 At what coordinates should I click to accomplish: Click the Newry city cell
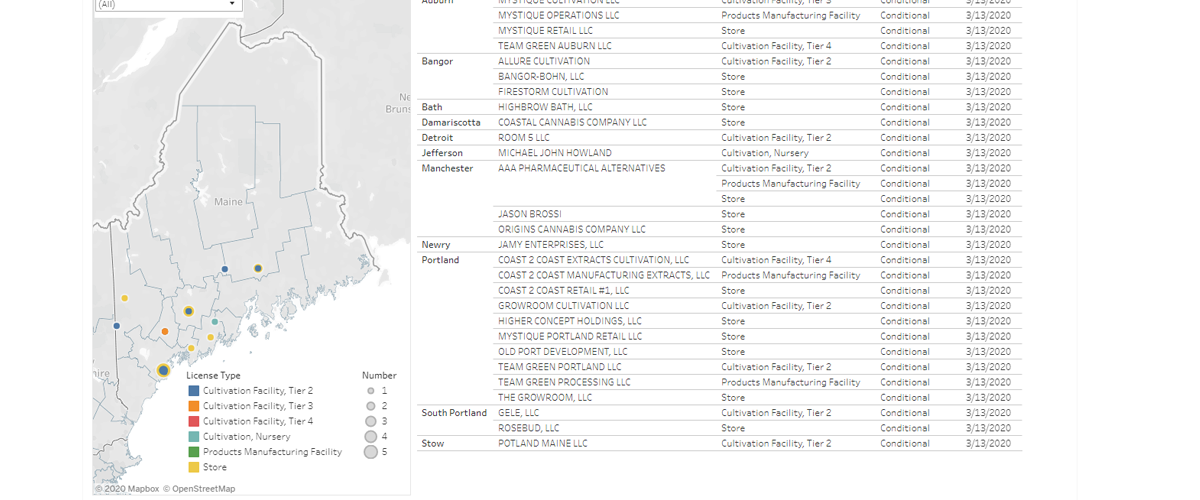(436, 244)
